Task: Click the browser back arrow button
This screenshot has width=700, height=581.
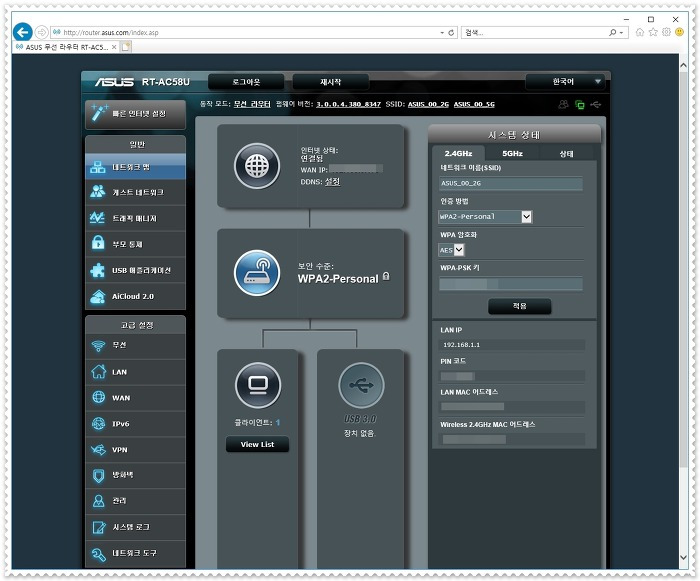Action: (x=23, y=32)
